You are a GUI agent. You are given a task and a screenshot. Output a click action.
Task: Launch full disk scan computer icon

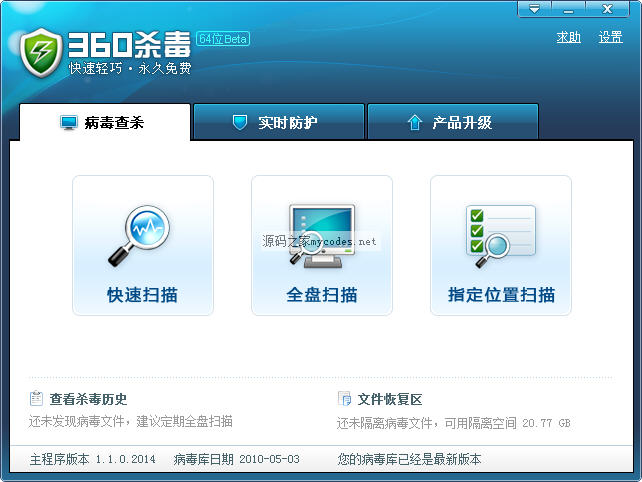(x=322, y=236)
